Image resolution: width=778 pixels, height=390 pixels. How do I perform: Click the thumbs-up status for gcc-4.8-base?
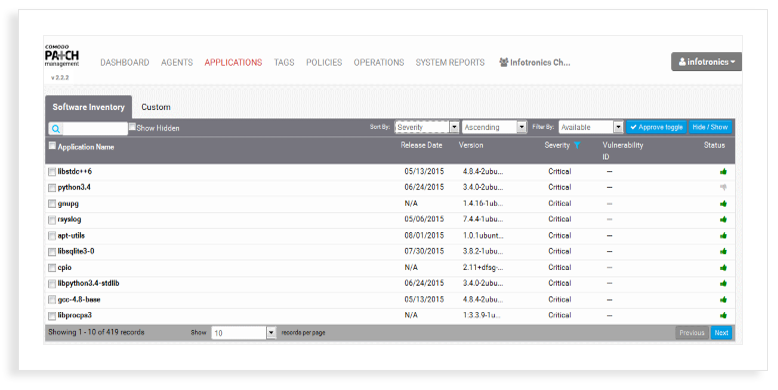point(723,300)
